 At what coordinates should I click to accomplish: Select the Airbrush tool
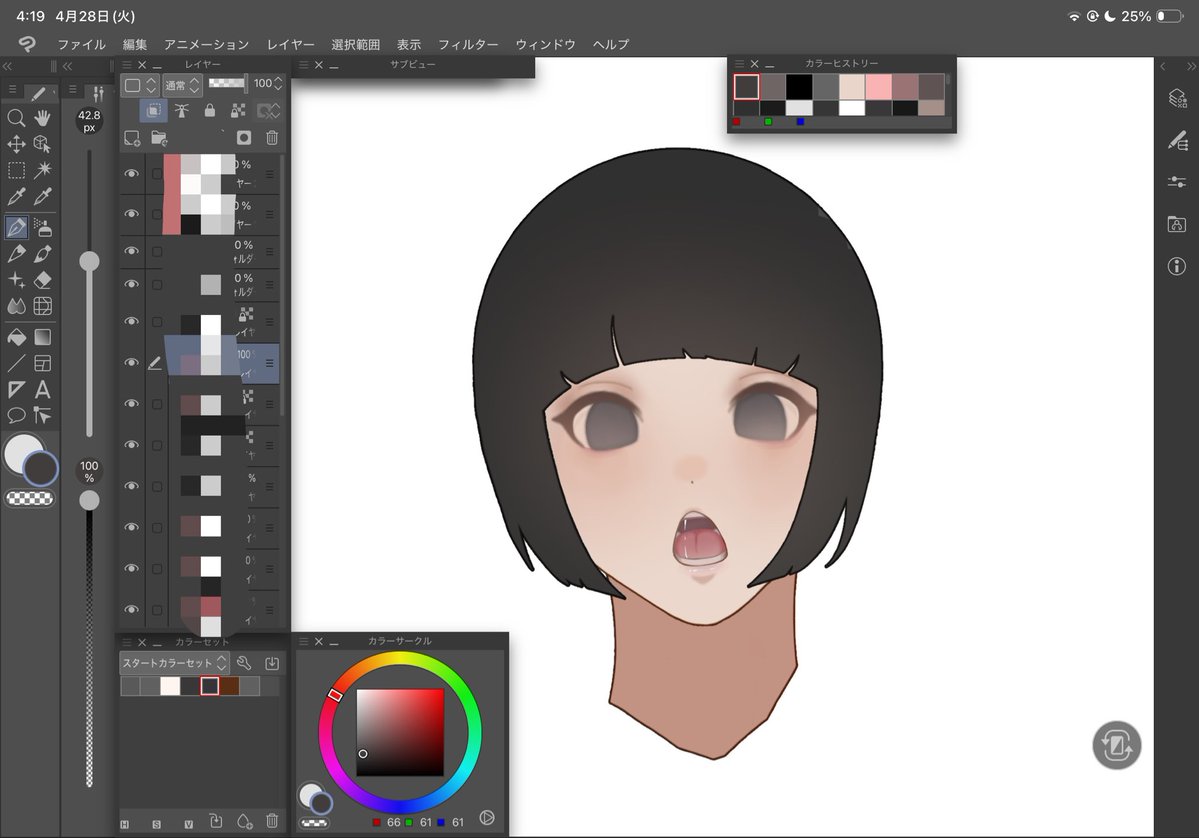(x=44, y=227)
